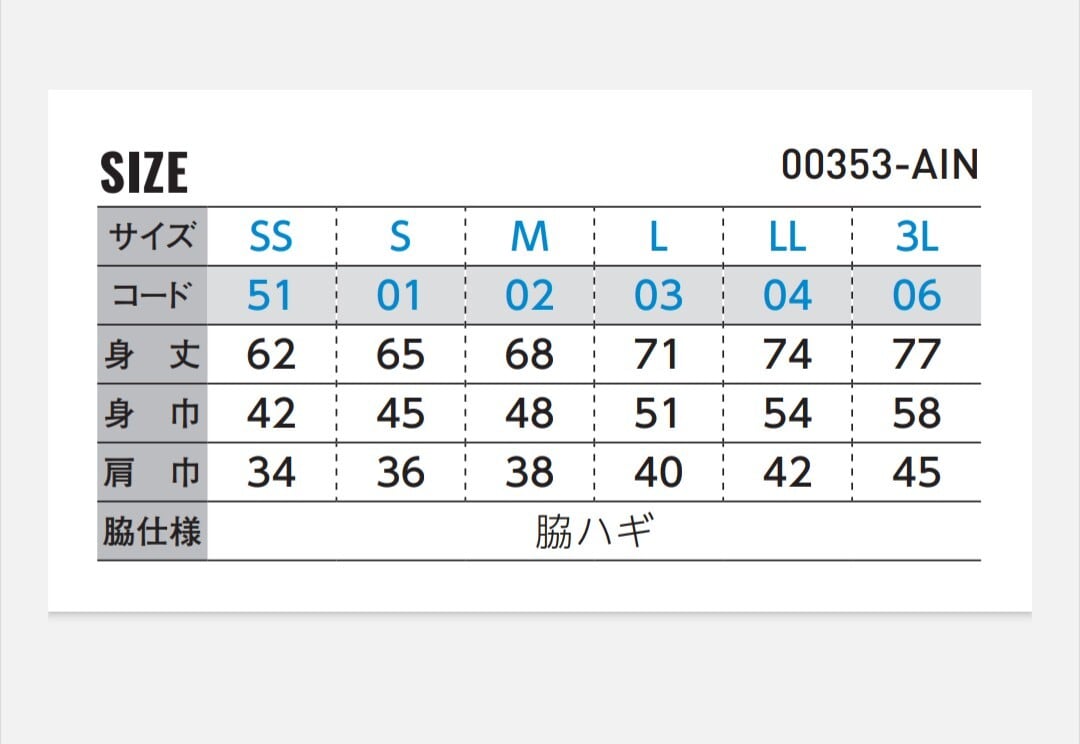Image resolution: width=1080 pixels, height=744 pixels.
Task: Click the 3L size column header
Action: (916, 237)
